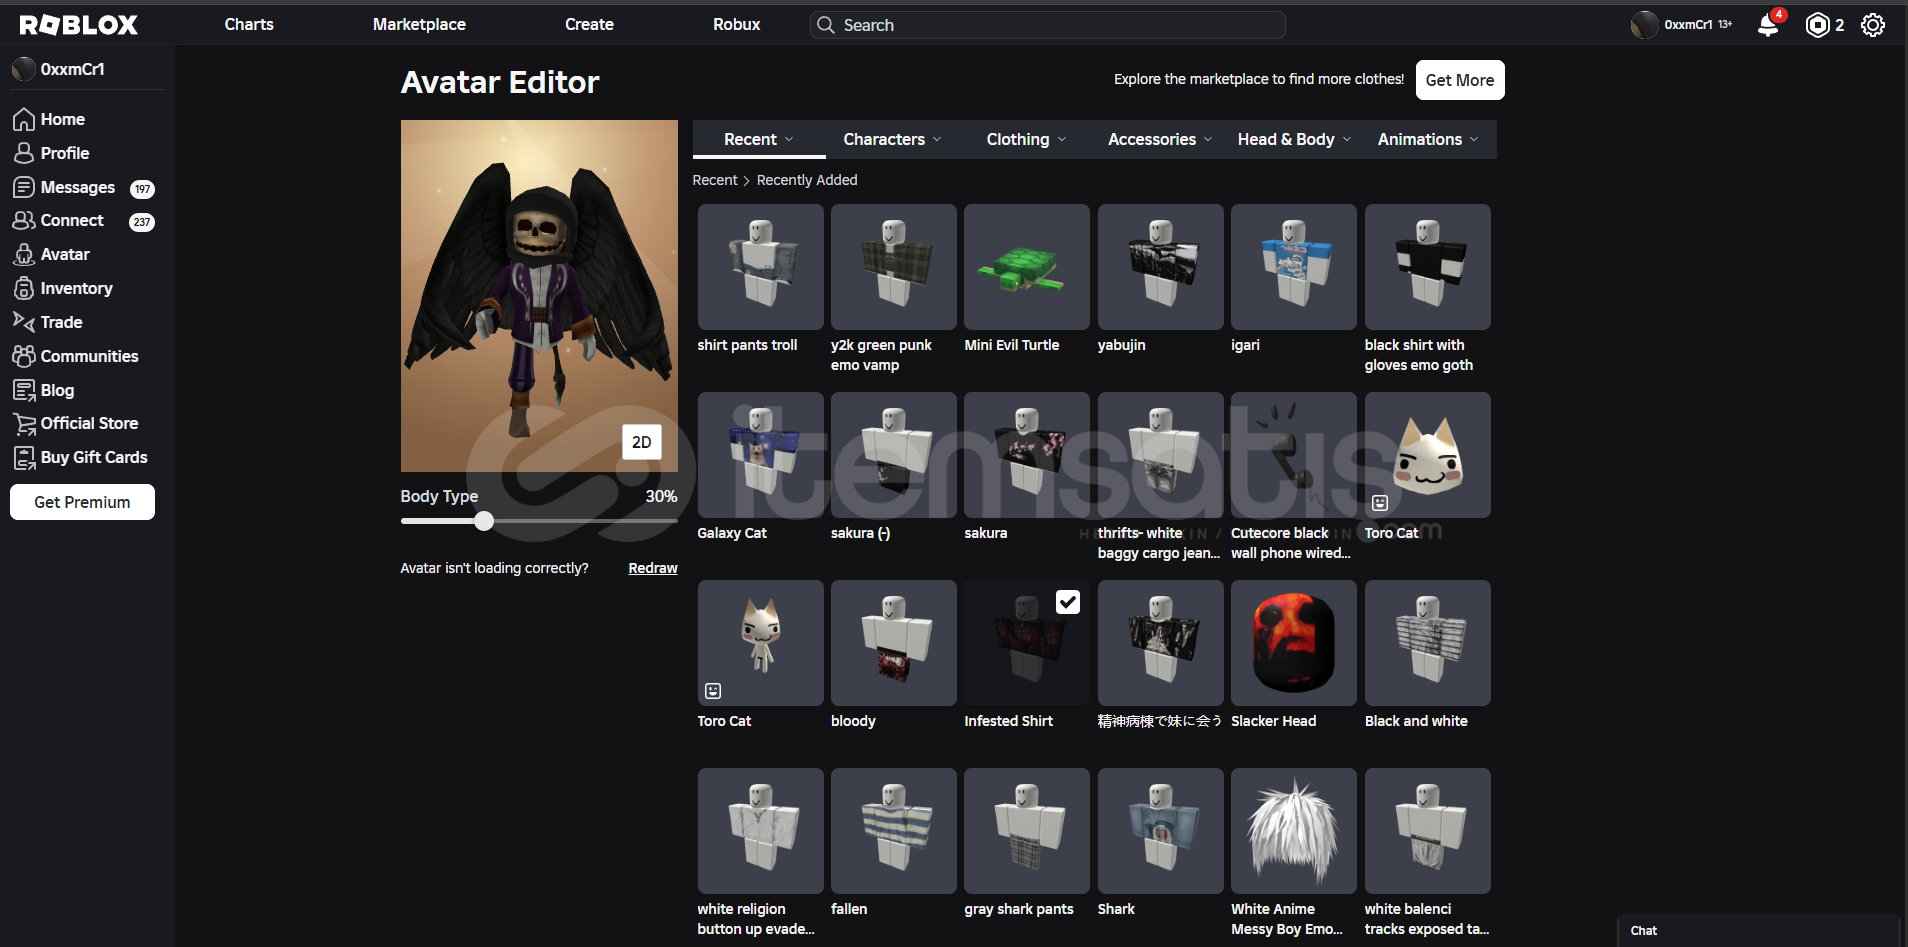Click the Get More button

pyautogui.click(x=1459, y=80)
